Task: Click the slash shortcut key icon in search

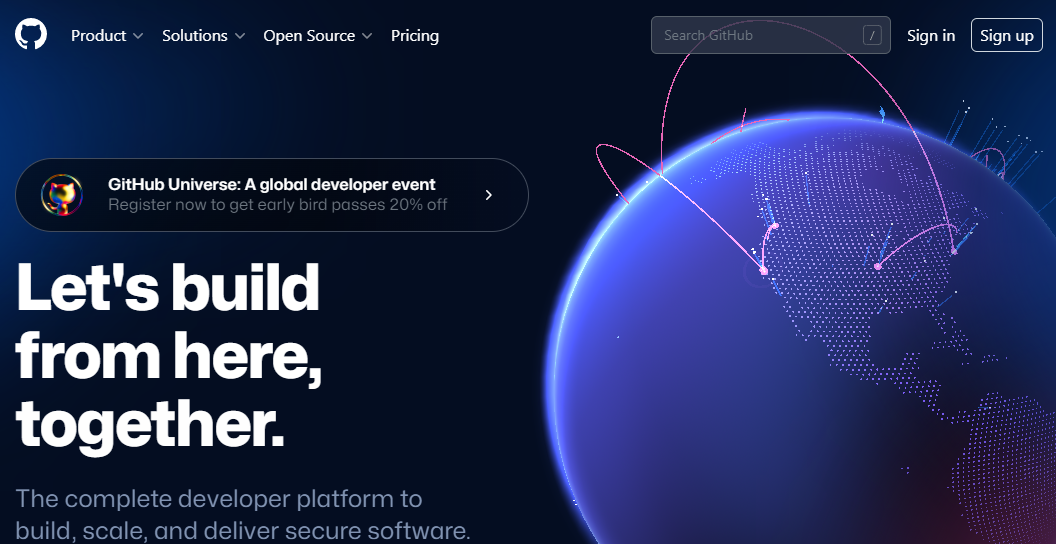Action: pyautogui.click(x=872, y=36)
